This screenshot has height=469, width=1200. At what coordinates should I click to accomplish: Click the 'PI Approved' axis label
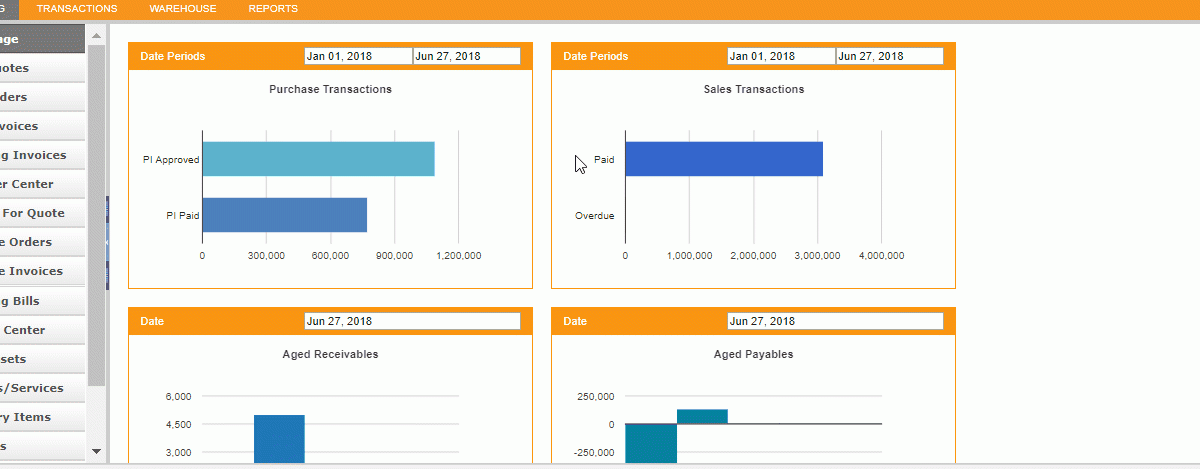click(171, 159)
